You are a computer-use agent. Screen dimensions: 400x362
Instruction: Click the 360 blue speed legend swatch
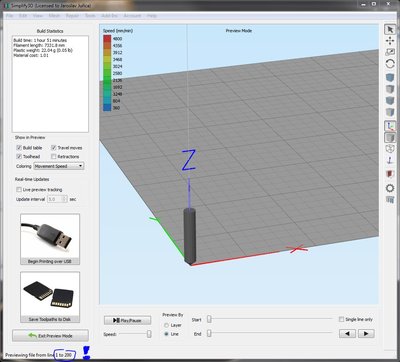coord(107,108)
